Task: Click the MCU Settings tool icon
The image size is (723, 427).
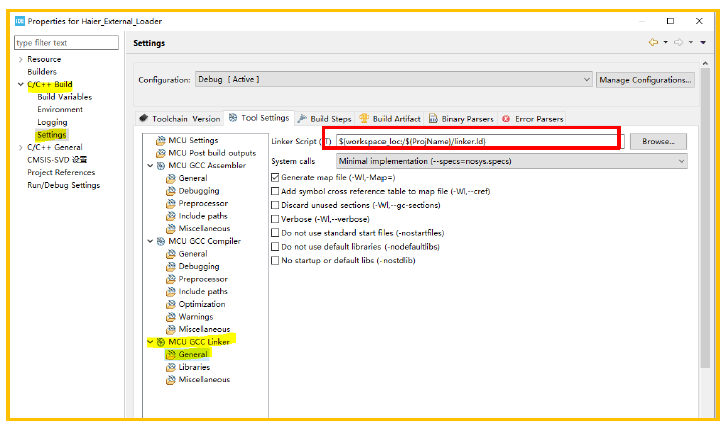Action: [160, 140]
